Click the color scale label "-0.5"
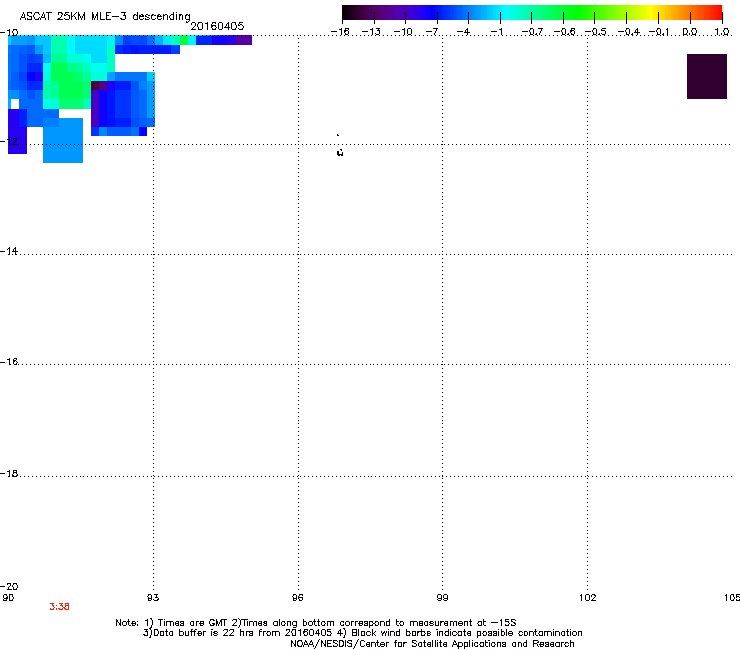 [596, 32]
